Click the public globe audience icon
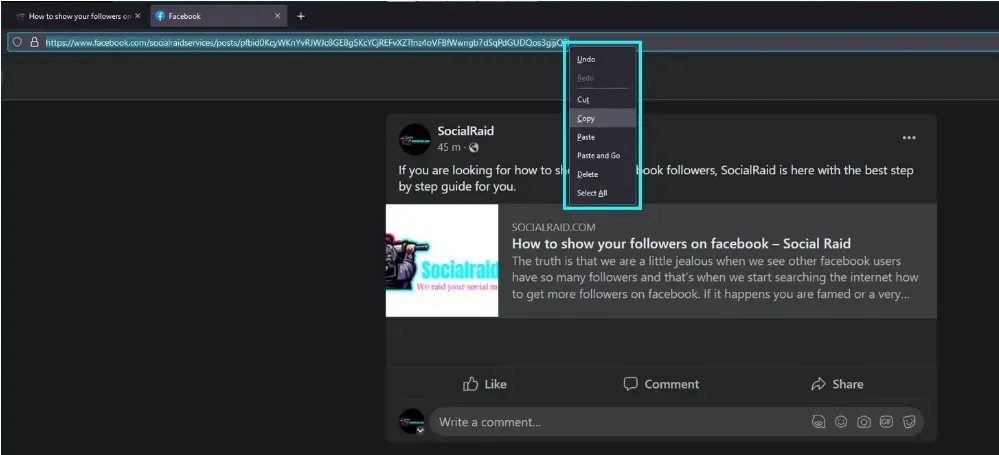 473,148
